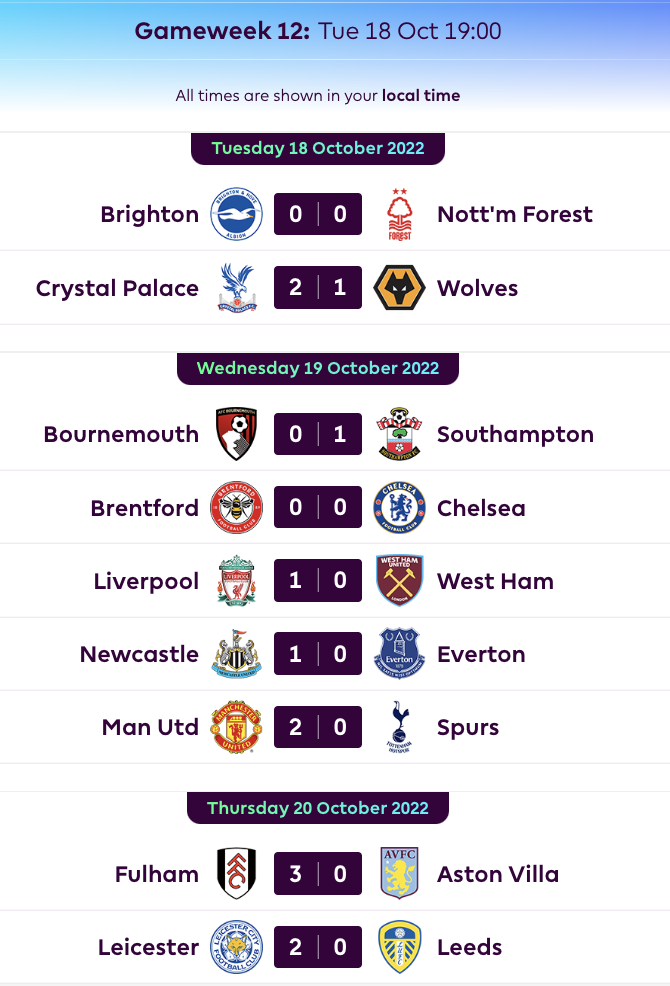Viewport: 670px width, 986px height.
Task: Open the Wolves club badge
Action: [399, 287]
